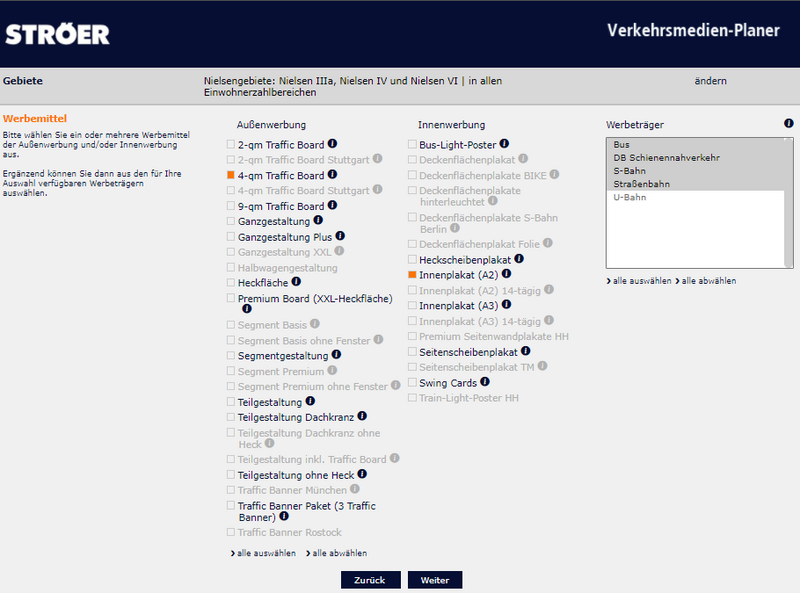800x593 pixels.
Task: Open info icon for 2-qm Traffic Board
Action: click(x=332, y=144)
